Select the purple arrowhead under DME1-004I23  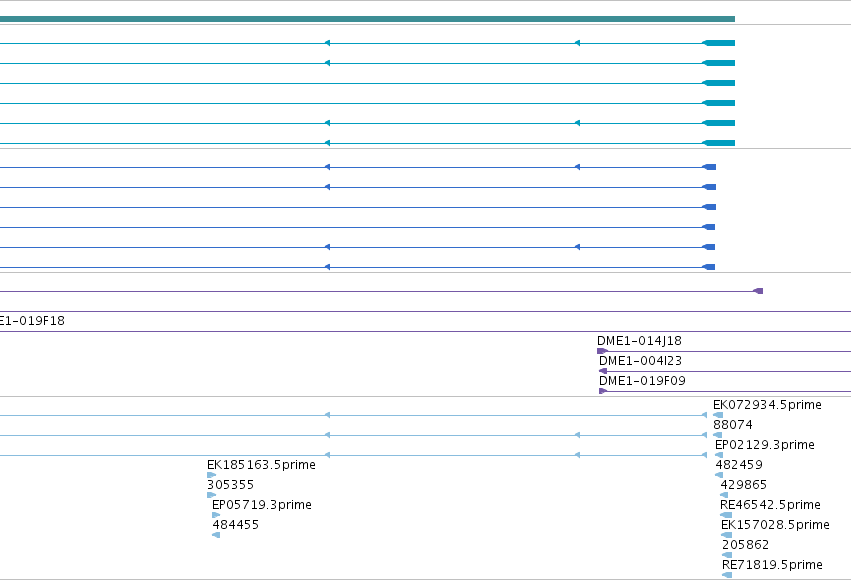(603, 371)
